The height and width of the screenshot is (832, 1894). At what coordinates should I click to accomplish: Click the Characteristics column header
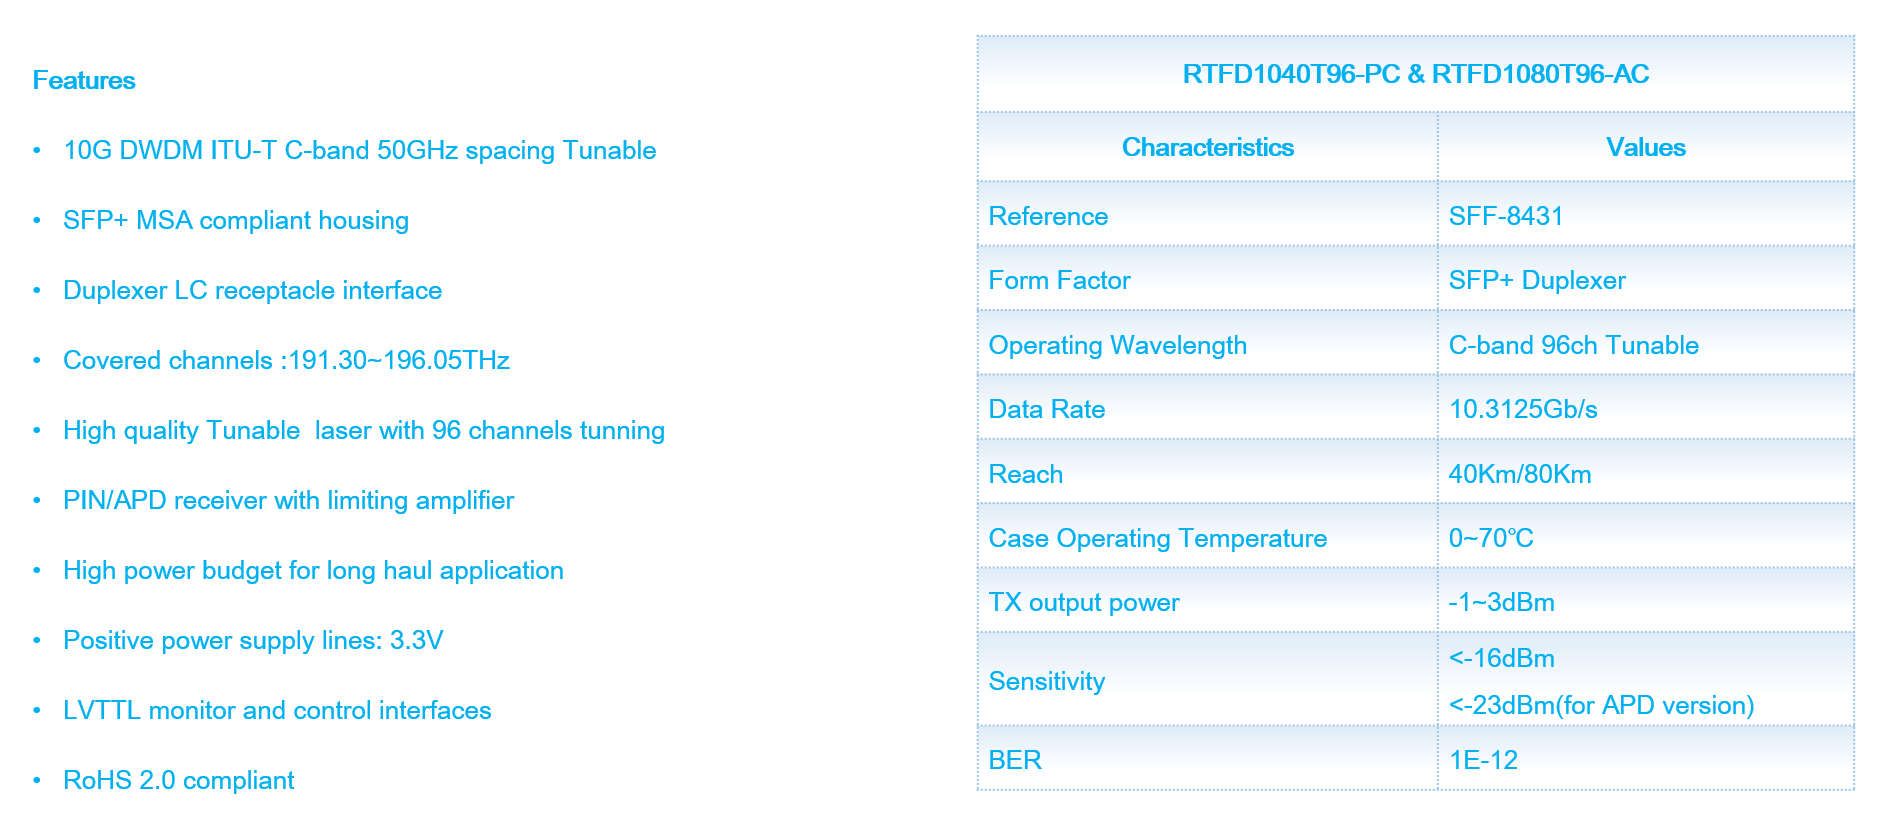click(x=1207, y=148)
